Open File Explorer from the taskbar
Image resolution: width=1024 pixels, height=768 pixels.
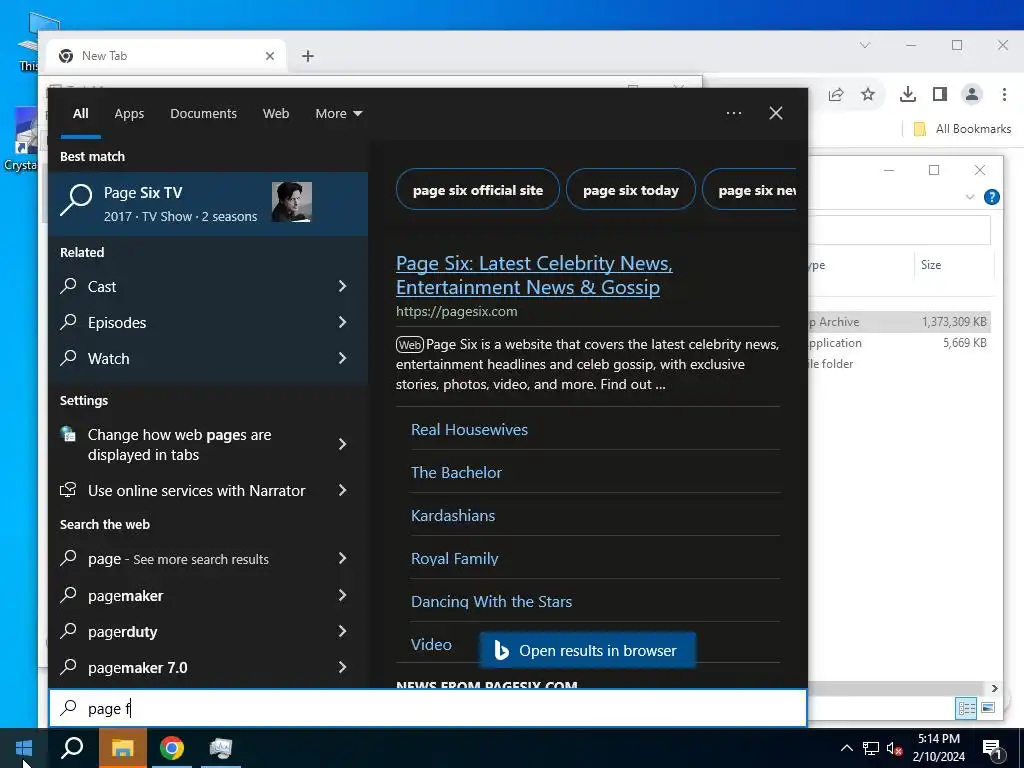tap(122, 748)
